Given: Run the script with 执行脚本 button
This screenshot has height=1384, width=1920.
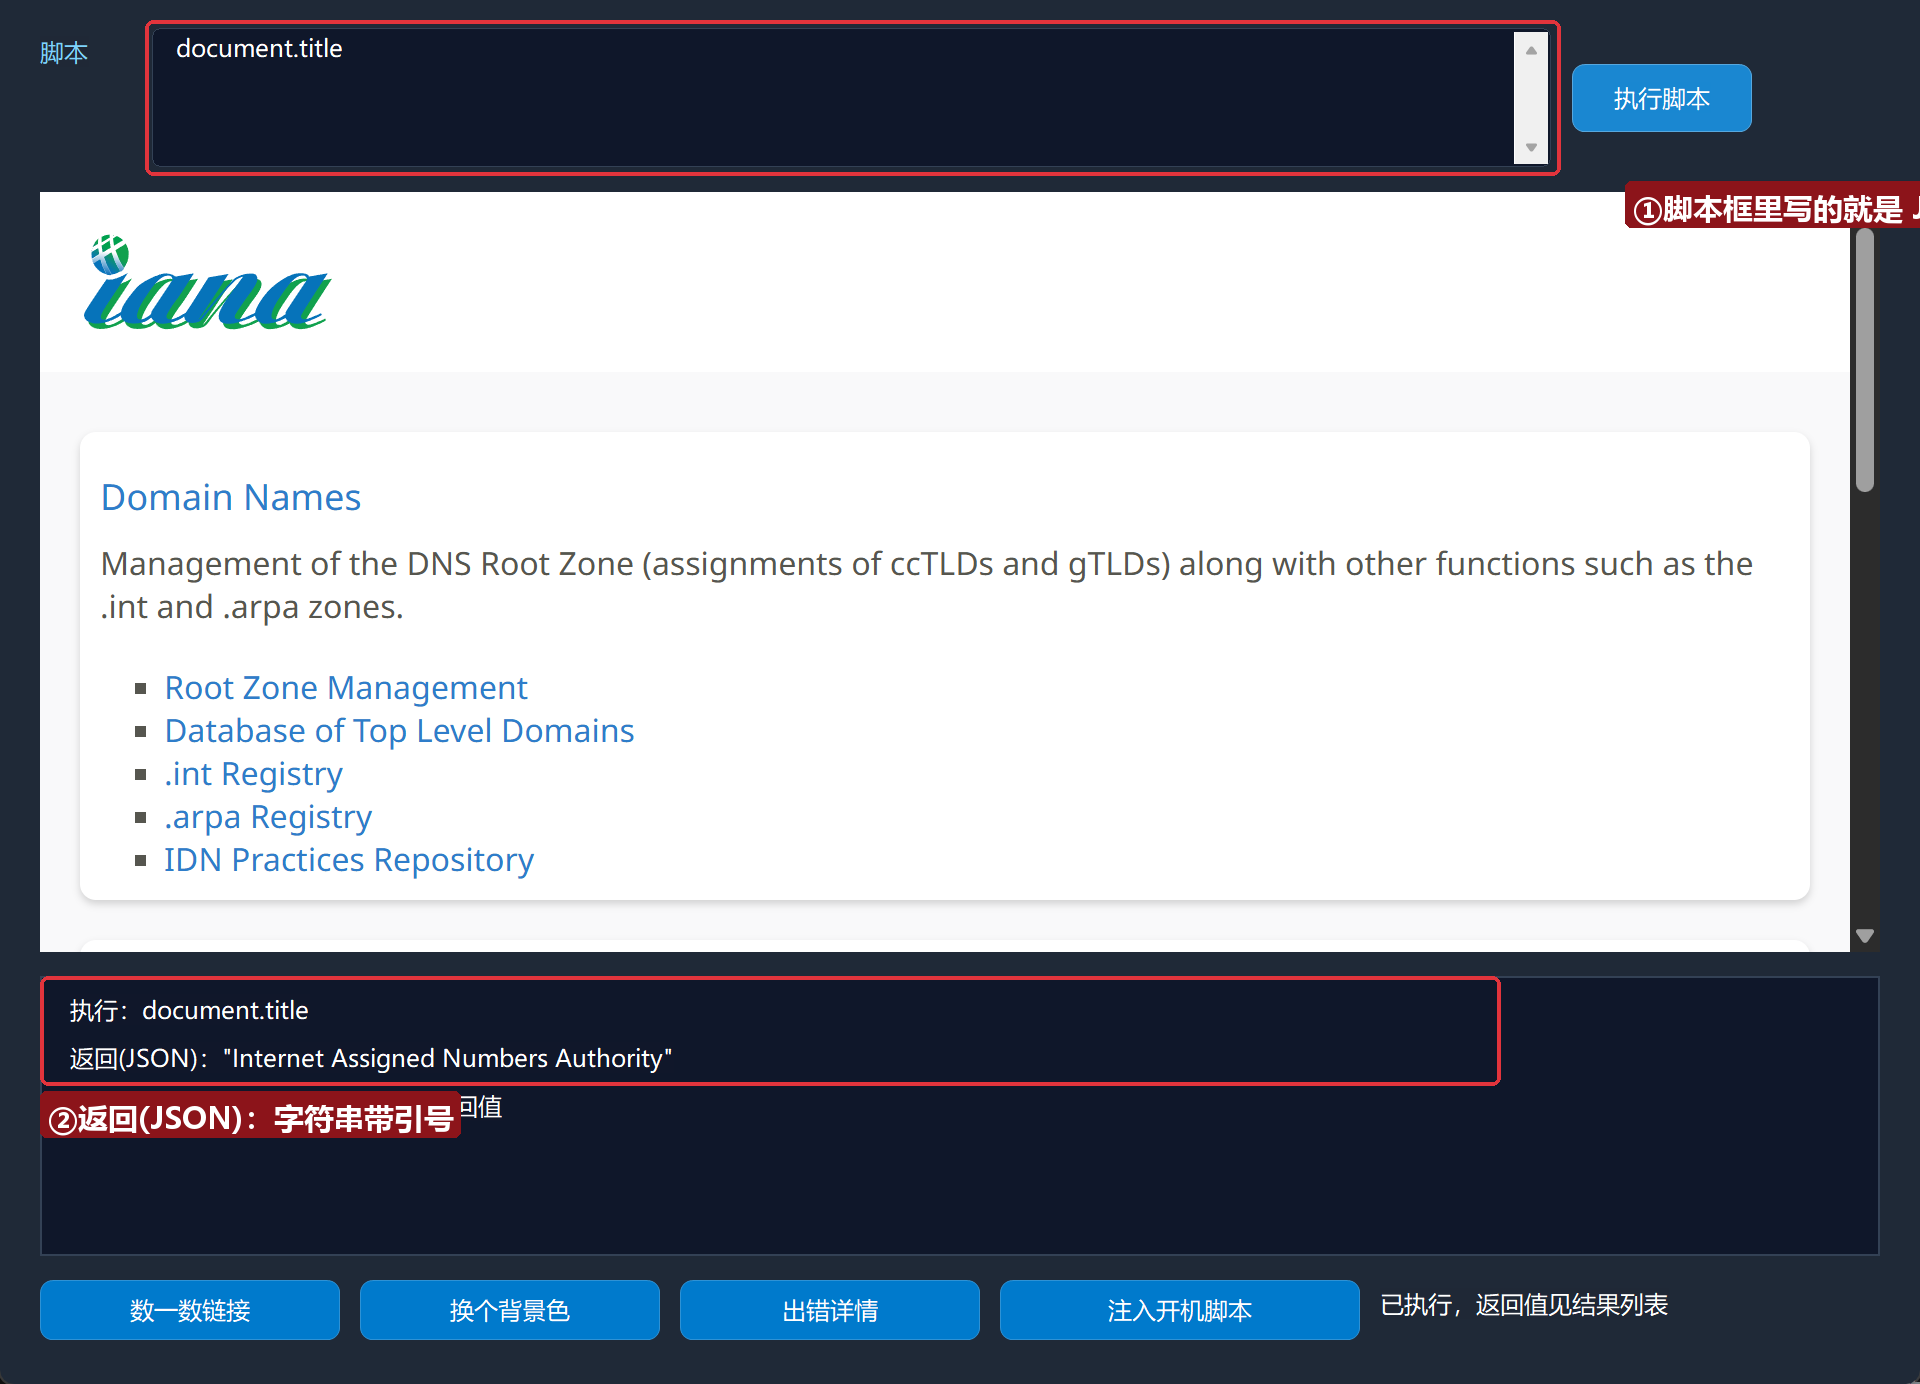Looking at the screenshot, I should pos(1661,98).
